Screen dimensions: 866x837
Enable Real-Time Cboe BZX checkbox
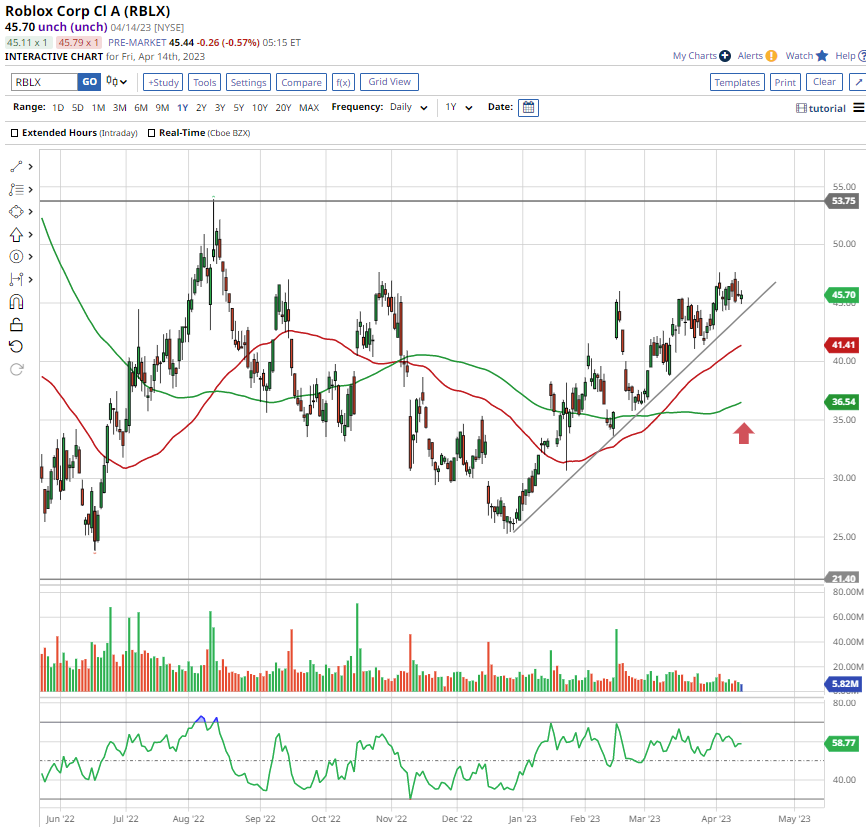151,133
